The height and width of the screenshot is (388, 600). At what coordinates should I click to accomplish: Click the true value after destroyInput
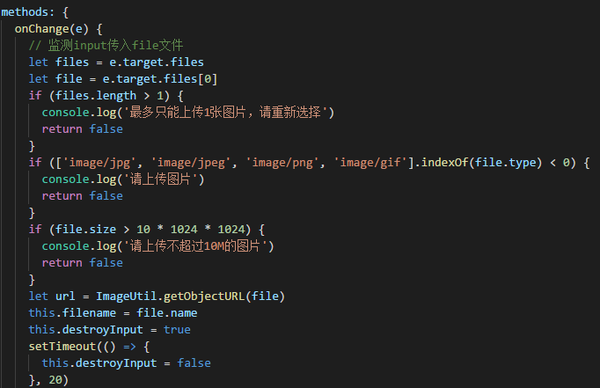click(x=177, y=329)
